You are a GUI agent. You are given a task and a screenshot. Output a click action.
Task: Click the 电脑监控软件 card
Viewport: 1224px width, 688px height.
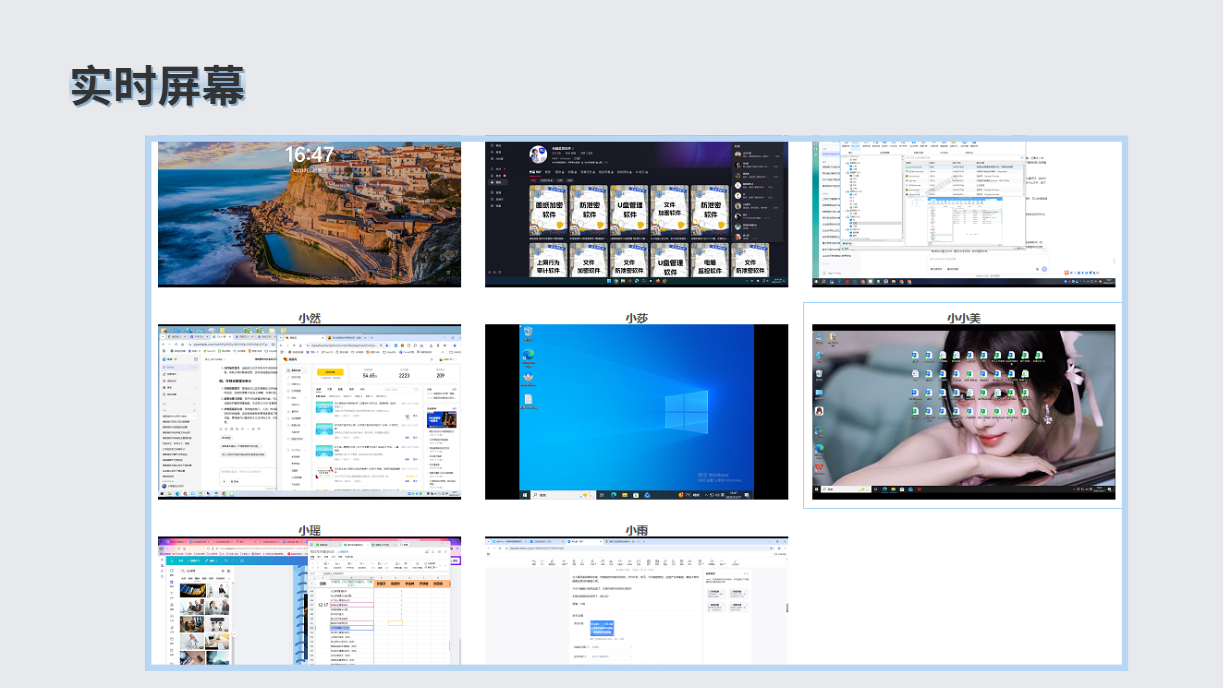pos(710,260)
